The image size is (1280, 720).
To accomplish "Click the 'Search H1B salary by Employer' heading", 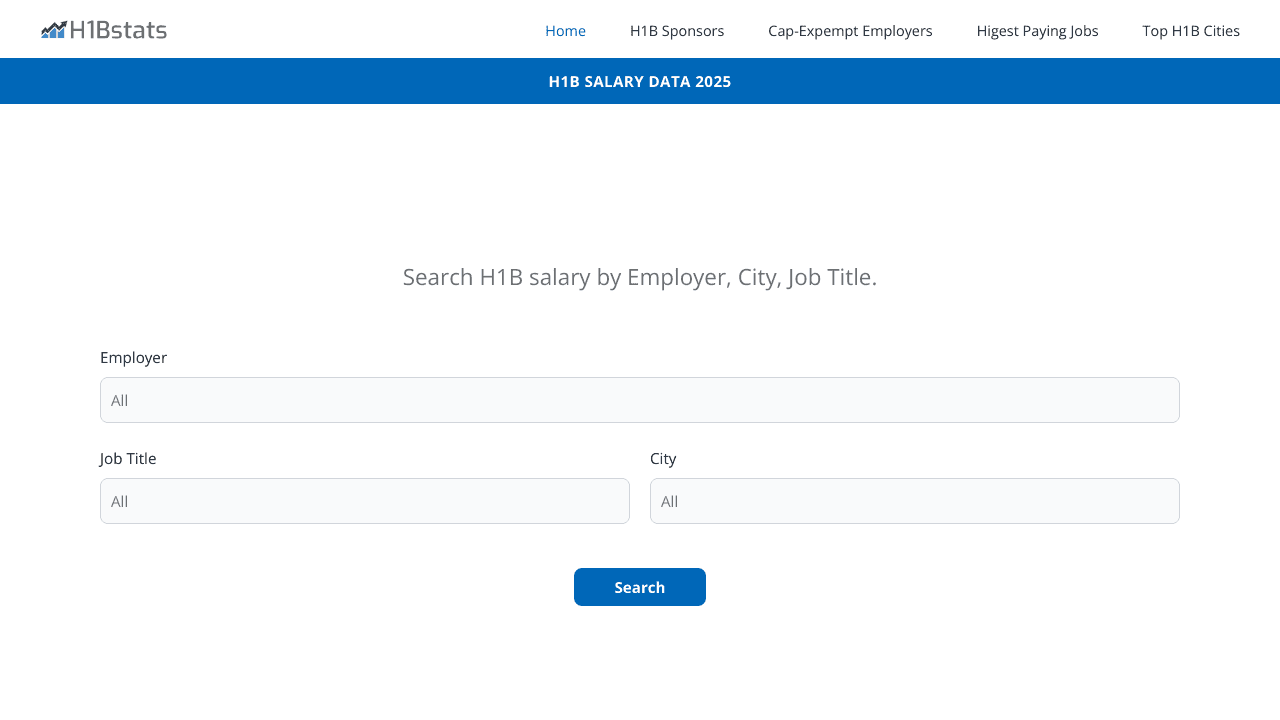I will pos(640,277).
